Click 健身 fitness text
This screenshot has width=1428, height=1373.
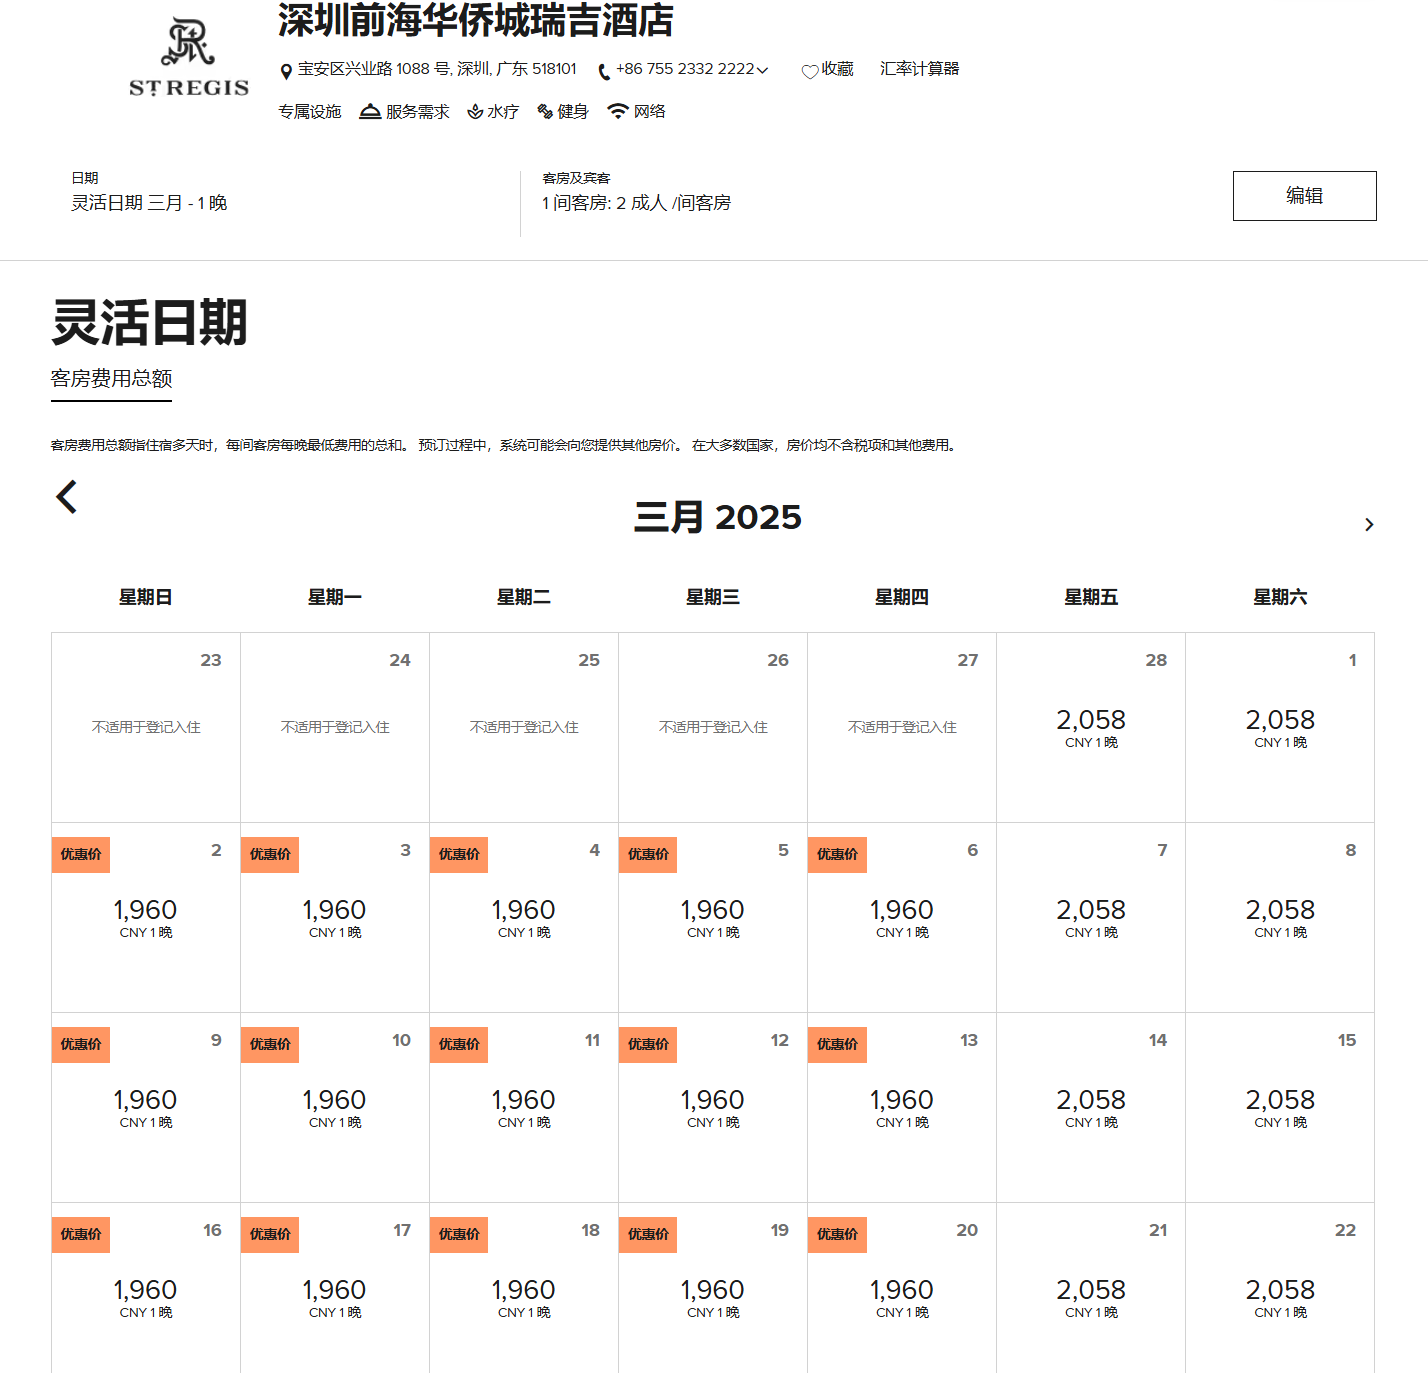pos(573,111)
